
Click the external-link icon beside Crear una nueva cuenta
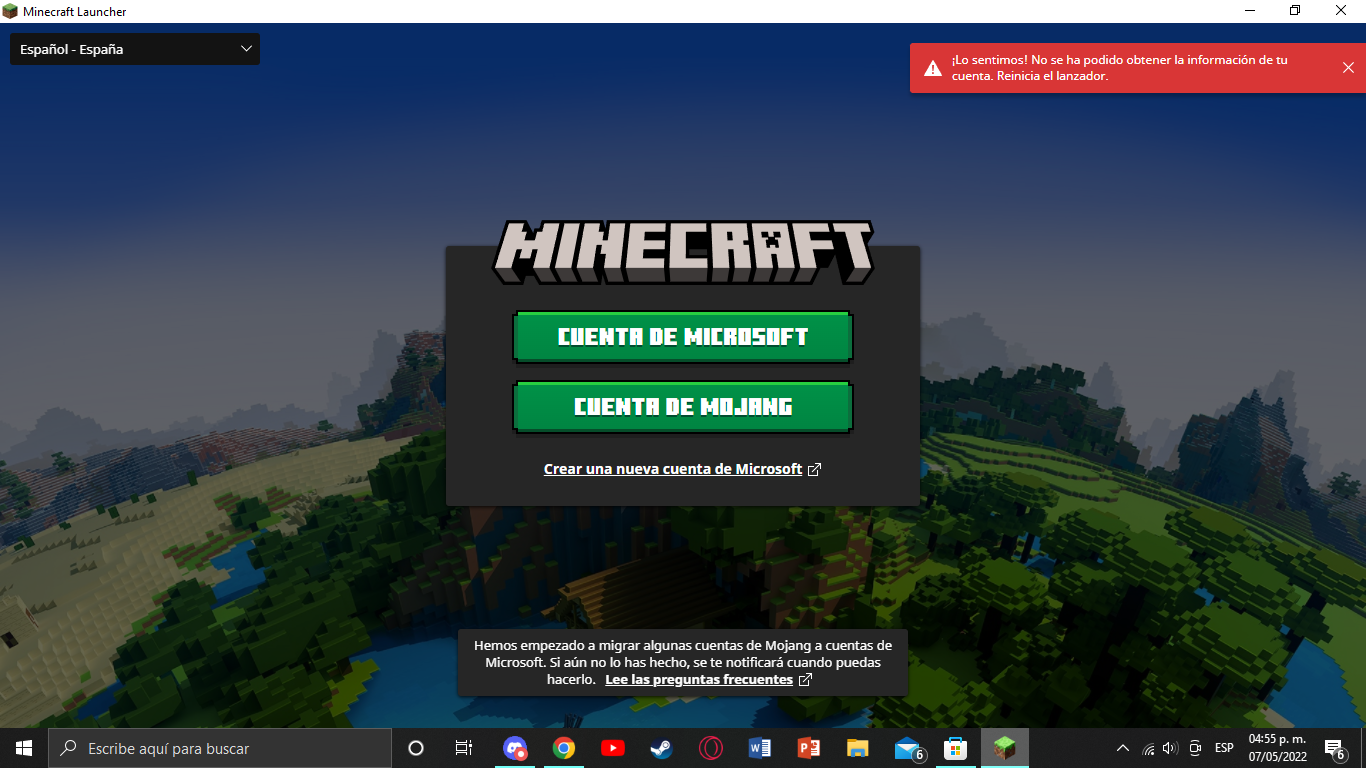(x=814, y=469)
